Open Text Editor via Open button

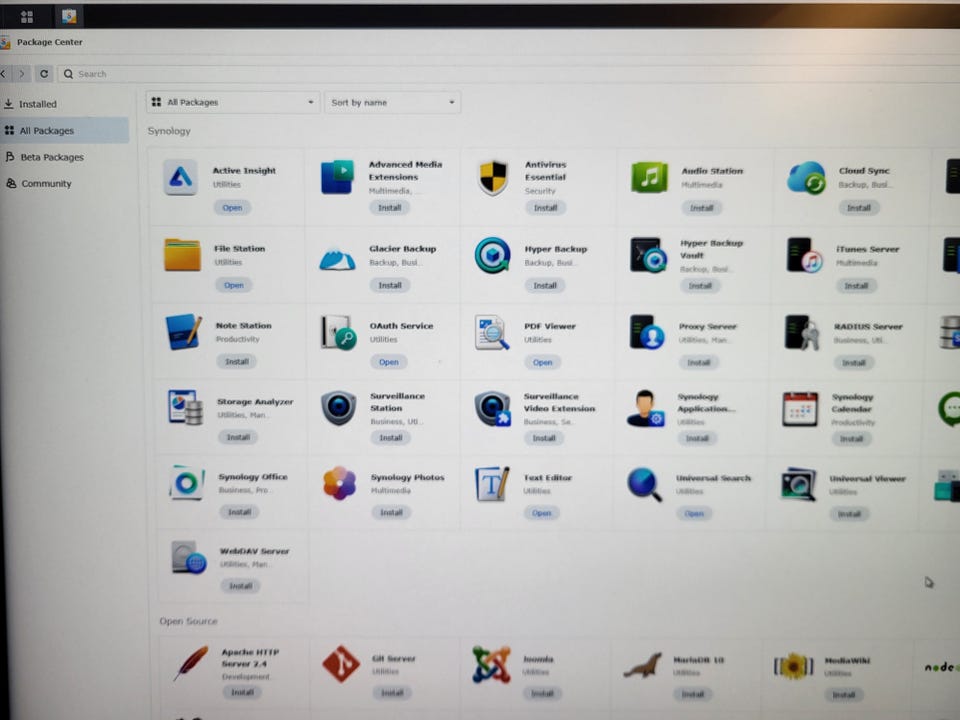click(542, 513)
